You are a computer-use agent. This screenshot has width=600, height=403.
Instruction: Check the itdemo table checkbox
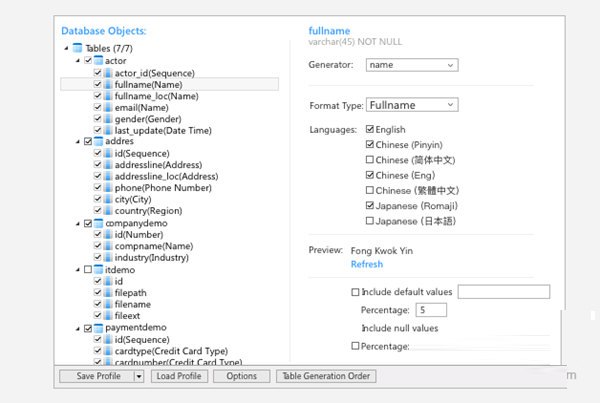[88, 269]
